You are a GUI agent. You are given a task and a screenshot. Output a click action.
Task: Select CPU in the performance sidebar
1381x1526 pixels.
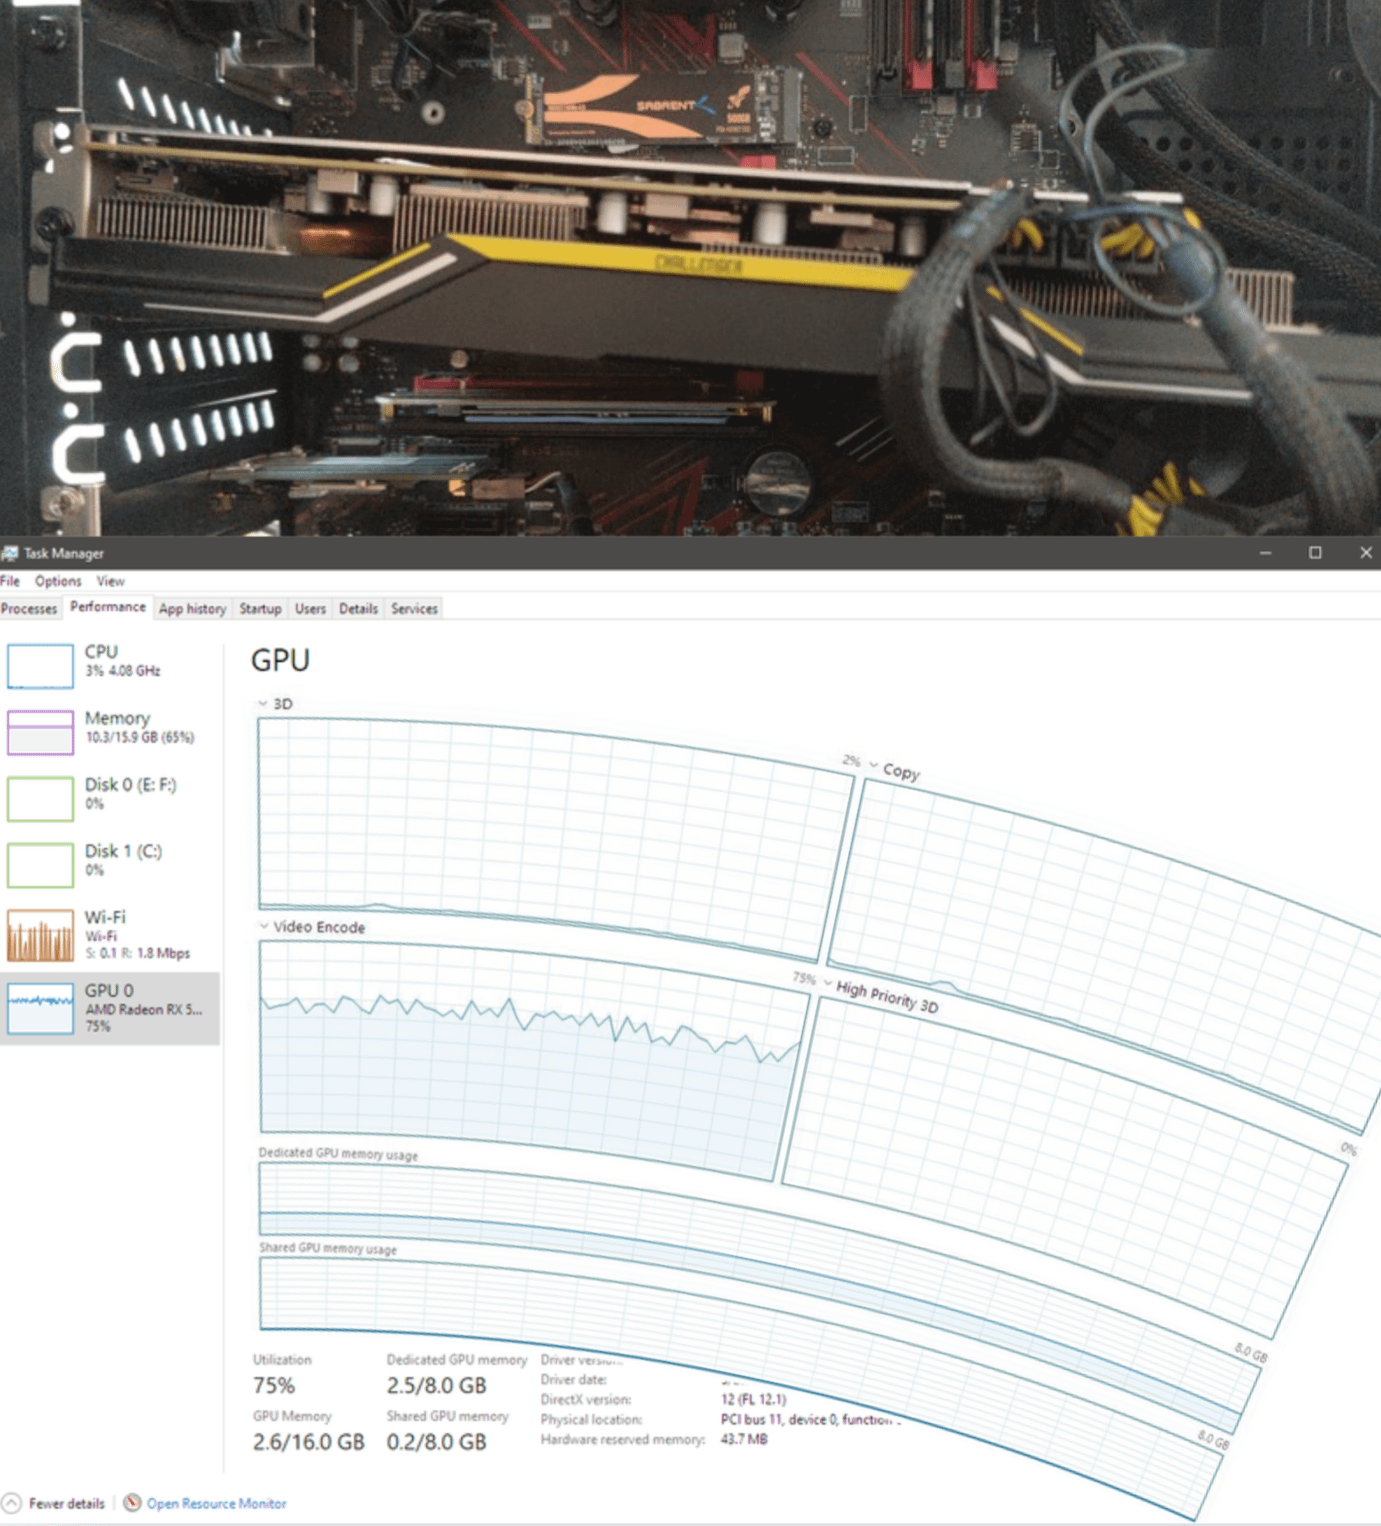click(110, 665)
